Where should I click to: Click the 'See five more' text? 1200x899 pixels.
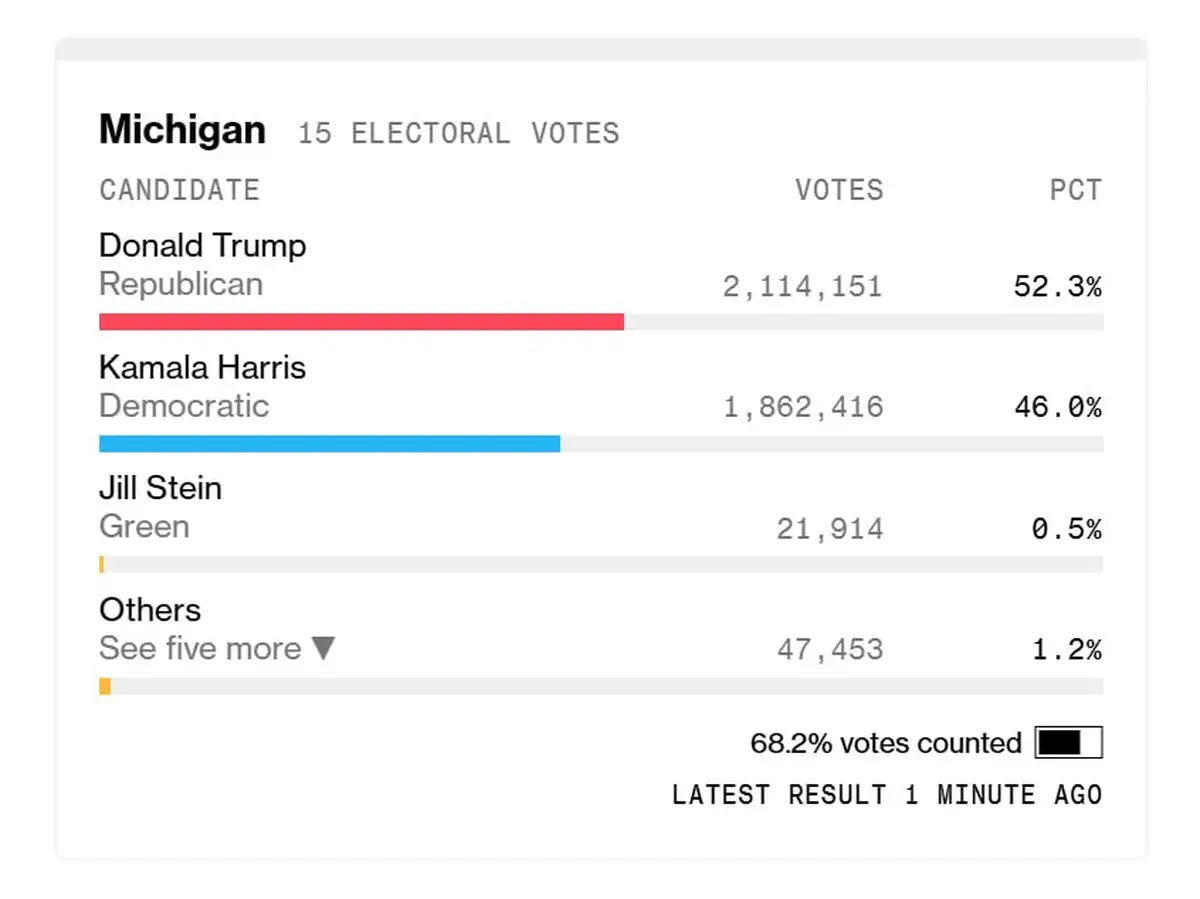click(x=200, y=649)
